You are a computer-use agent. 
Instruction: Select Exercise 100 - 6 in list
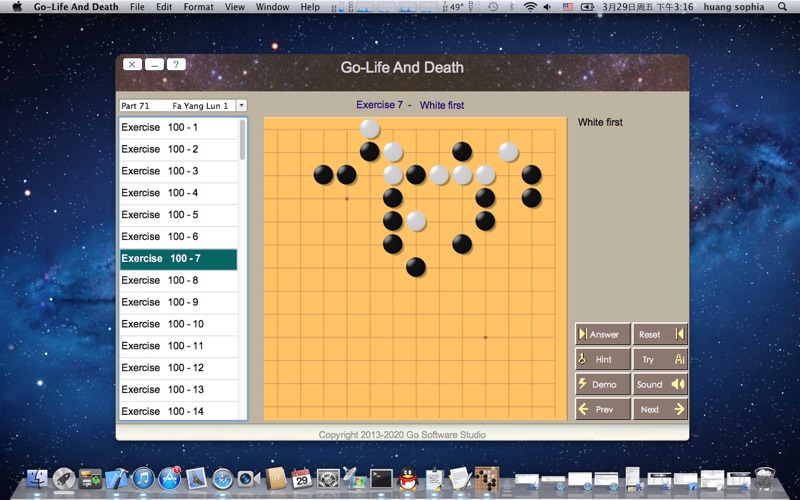coord(179,237)
